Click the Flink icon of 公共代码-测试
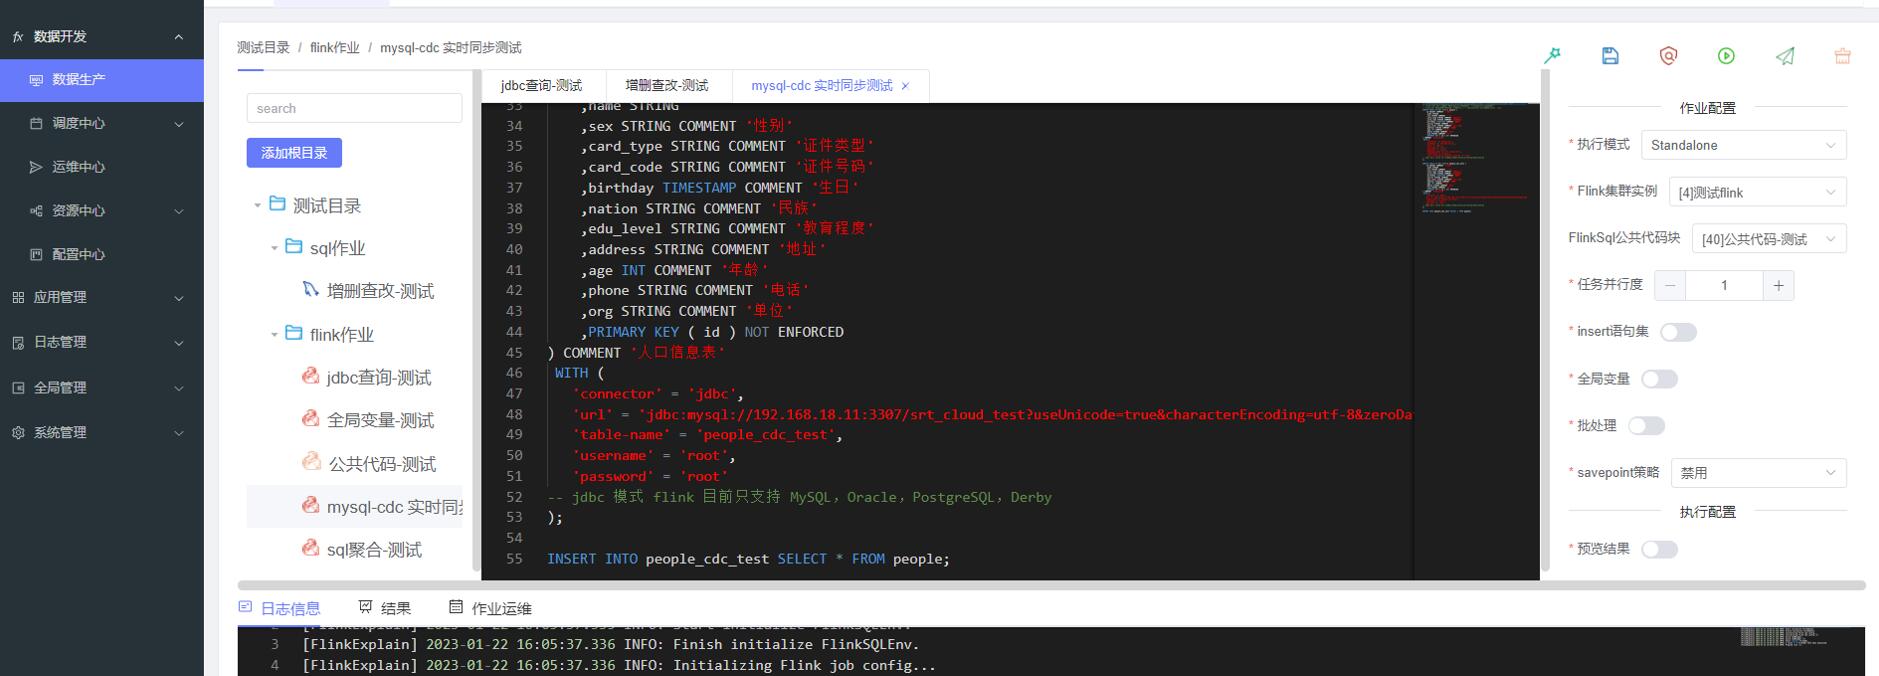Image resolution: width=1879 pixels, height=676 pixels. [x=310, y=462]
